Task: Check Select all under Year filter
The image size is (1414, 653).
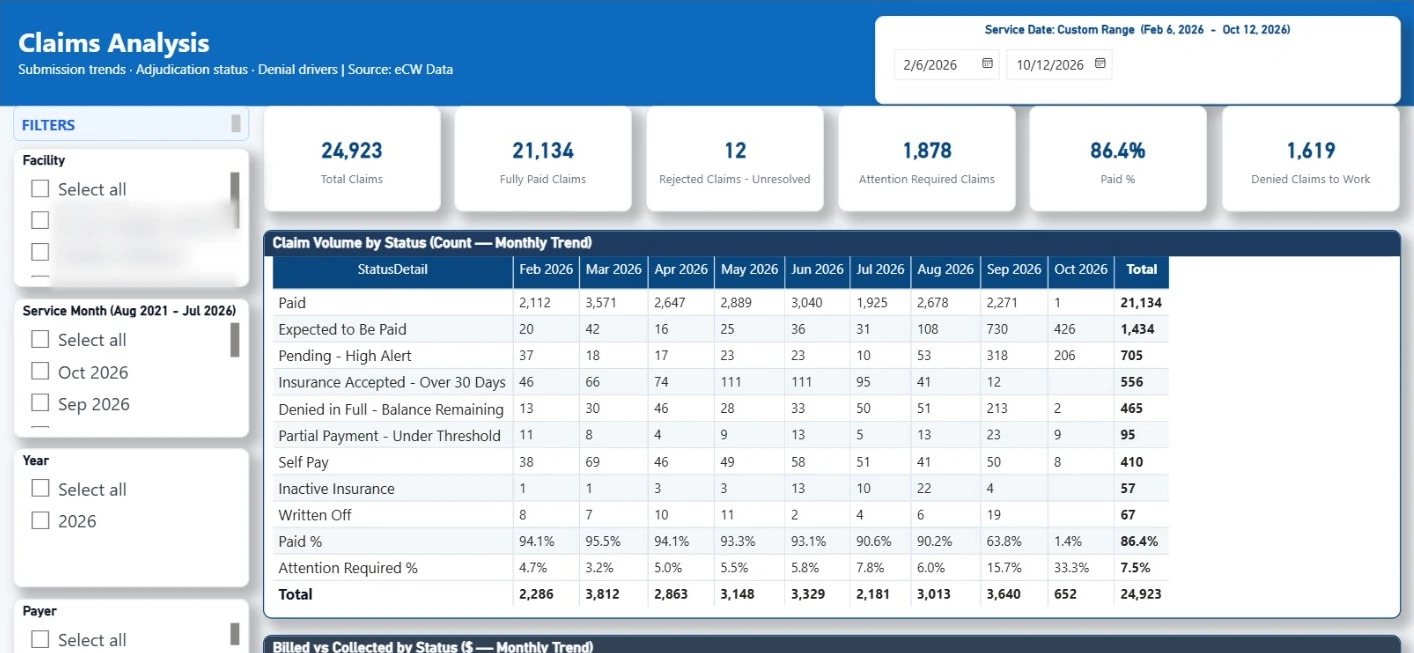Action: (x=40, y=489)
